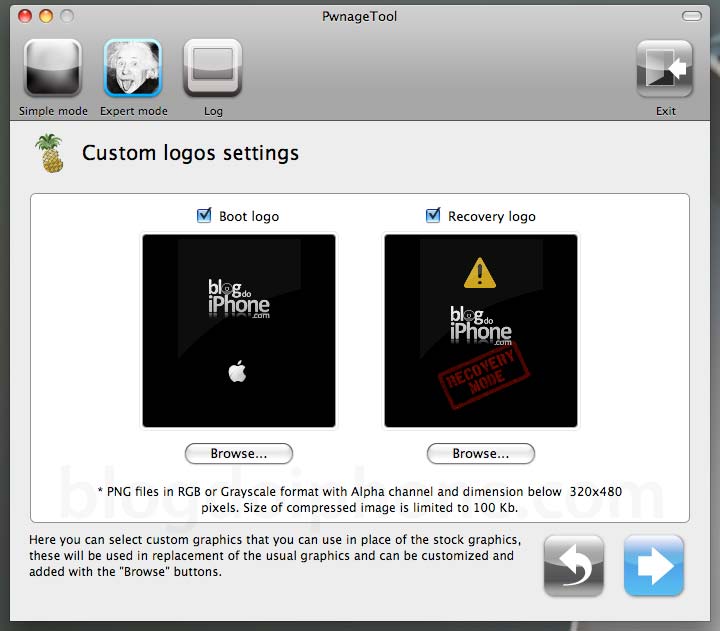Uncheck the Recovery logo checkbox
This screenshot has width=720, height=631.
click(433, 215)
